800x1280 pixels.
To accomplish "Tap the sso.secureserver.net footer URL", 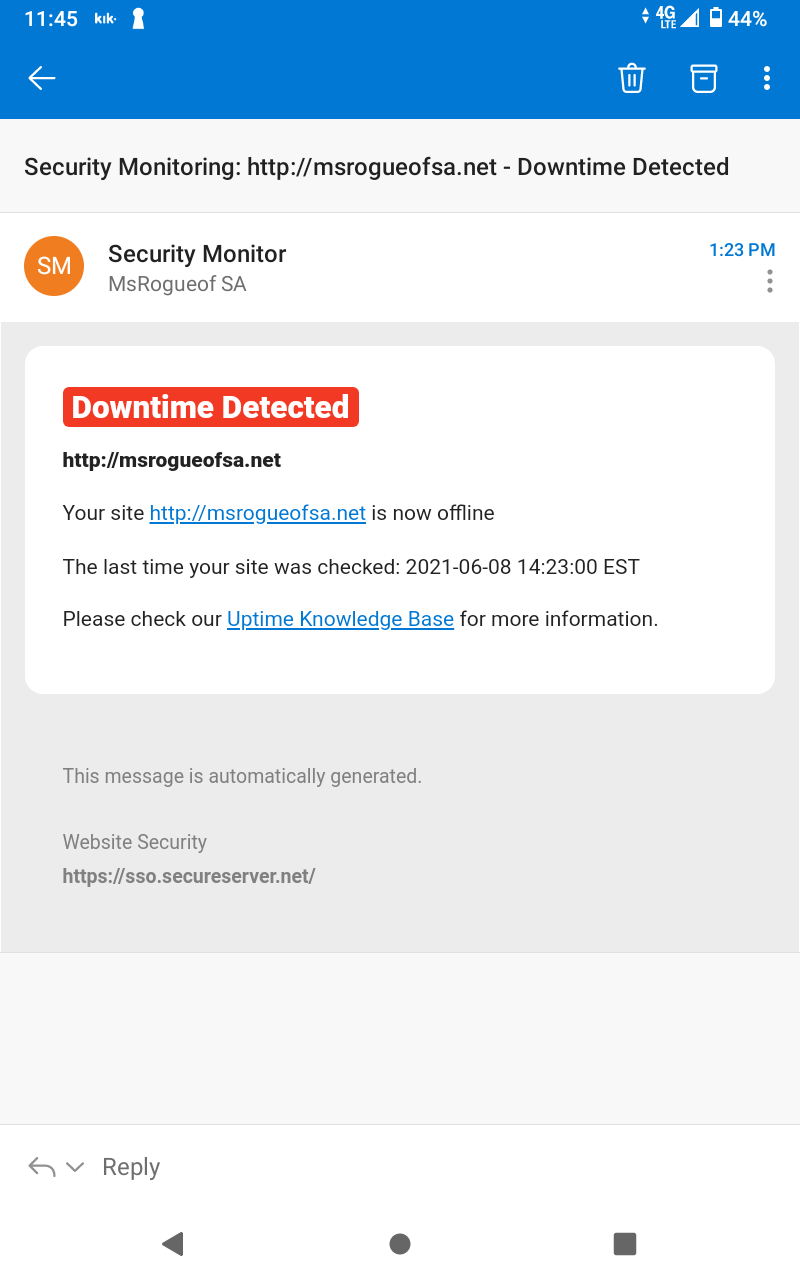I will pyautogui.click(x=189, y=876).
